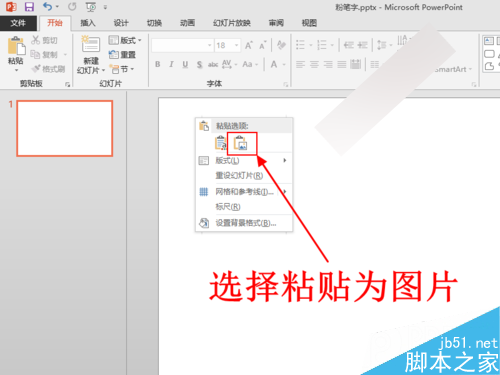Screen dimensions: 500x375
Task: Open the 剪贴板 group dialog launcher
Action: (68, 84)
